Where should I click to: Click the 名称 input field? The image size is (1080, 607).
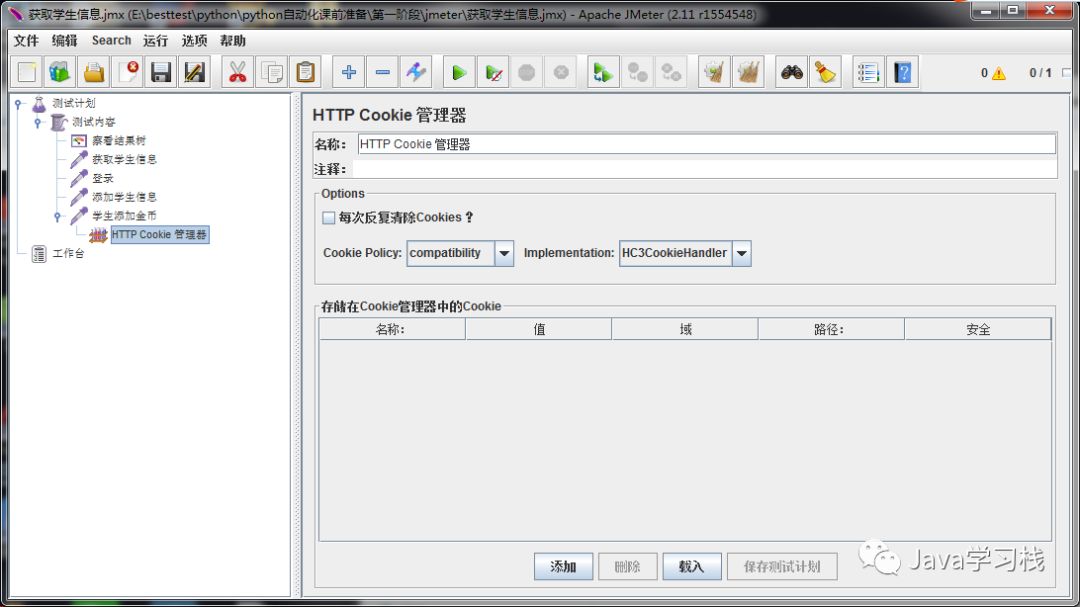(706, 144)
